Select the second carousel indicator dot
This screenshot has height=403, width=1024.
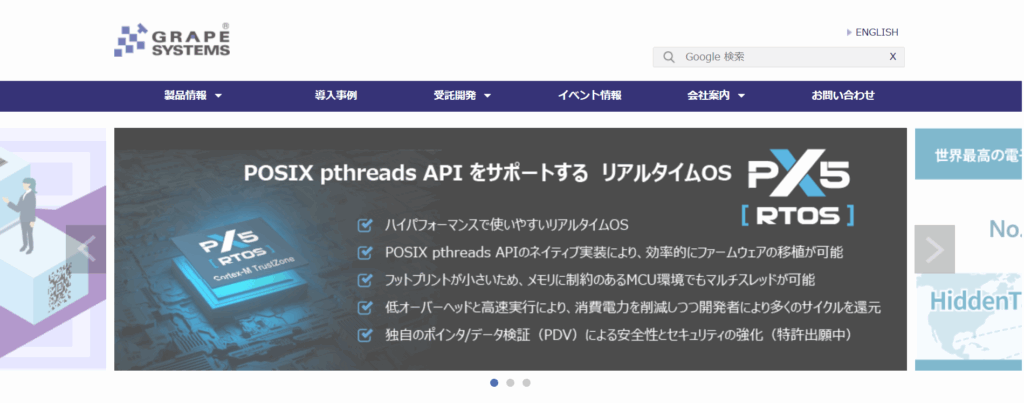pyautogui.click(x=510, y=382)
